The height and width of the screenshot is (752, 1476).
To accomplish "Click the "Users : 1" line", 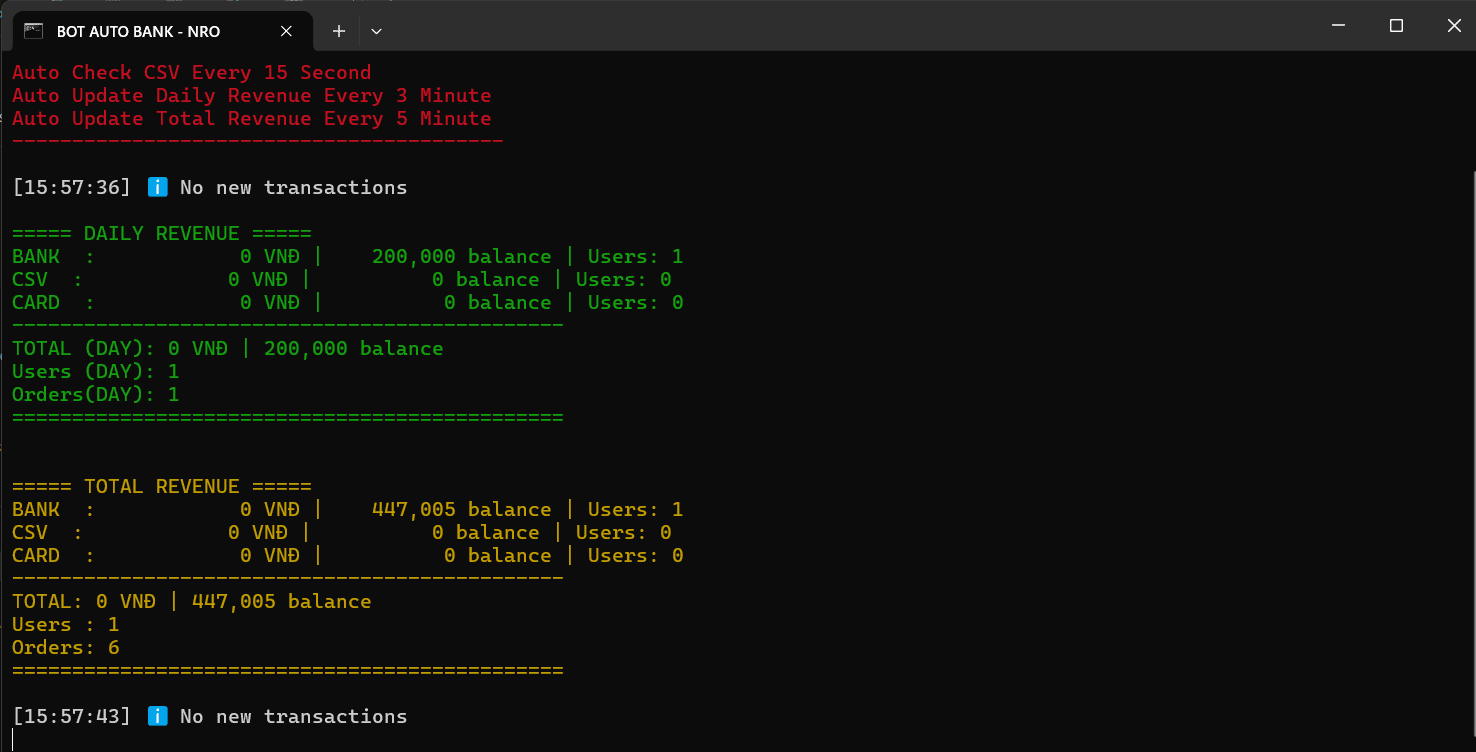I will pos(66,625).
